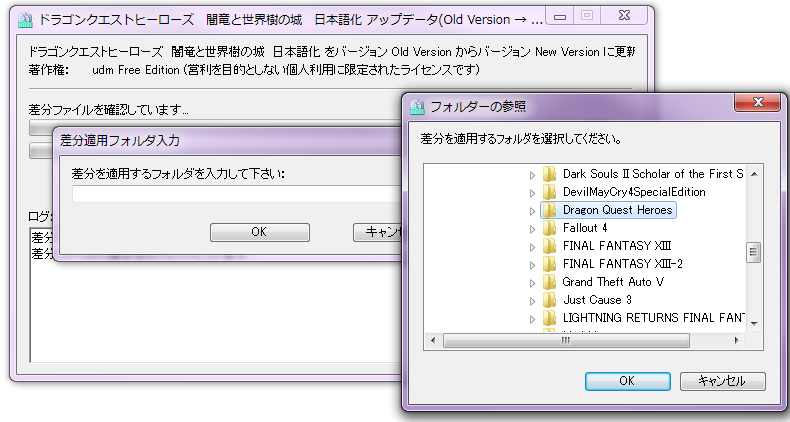Click the Grand Theft Auto V folder icon
Viewport: 790px width, 422px height.
pos(549,282)
